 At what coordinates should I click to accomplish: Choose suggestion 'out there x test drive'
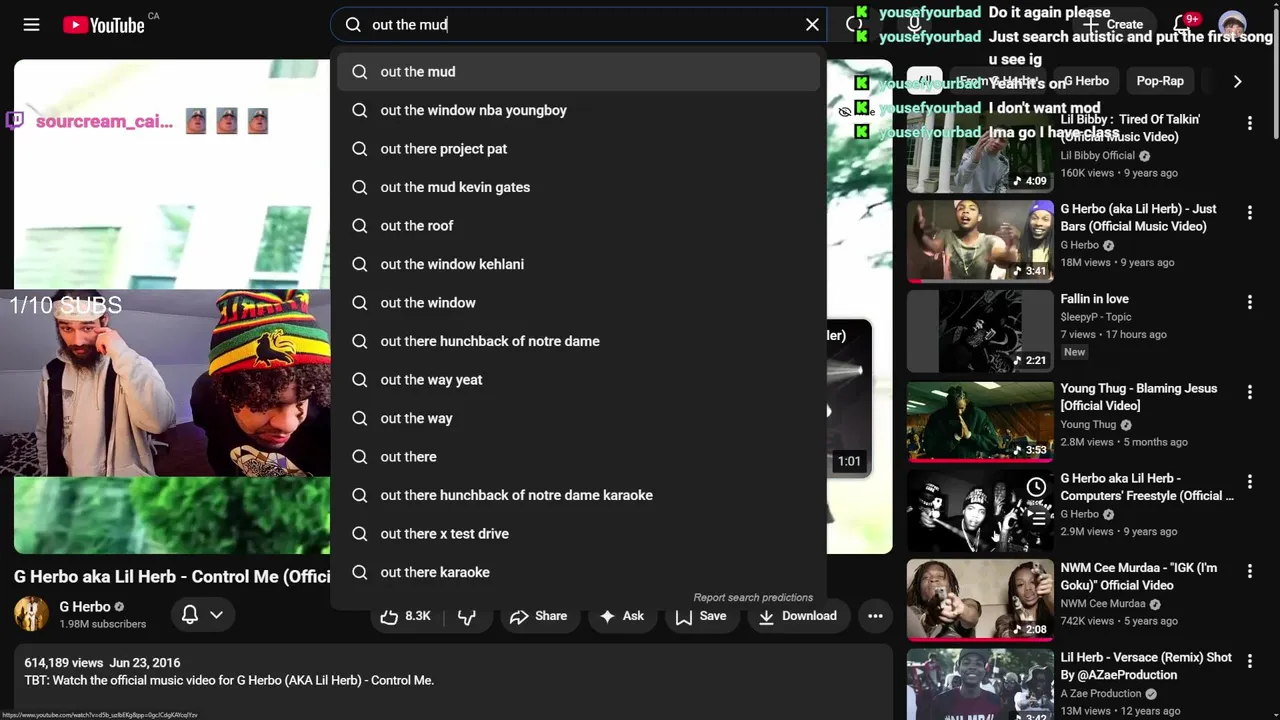pyautogui.click(x=578, y=534)
